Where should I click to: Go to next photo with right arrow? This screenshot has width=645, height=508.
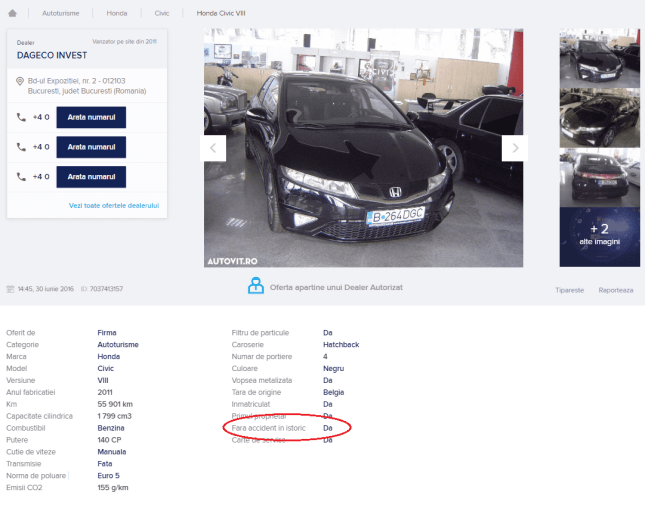coord(515,148)
